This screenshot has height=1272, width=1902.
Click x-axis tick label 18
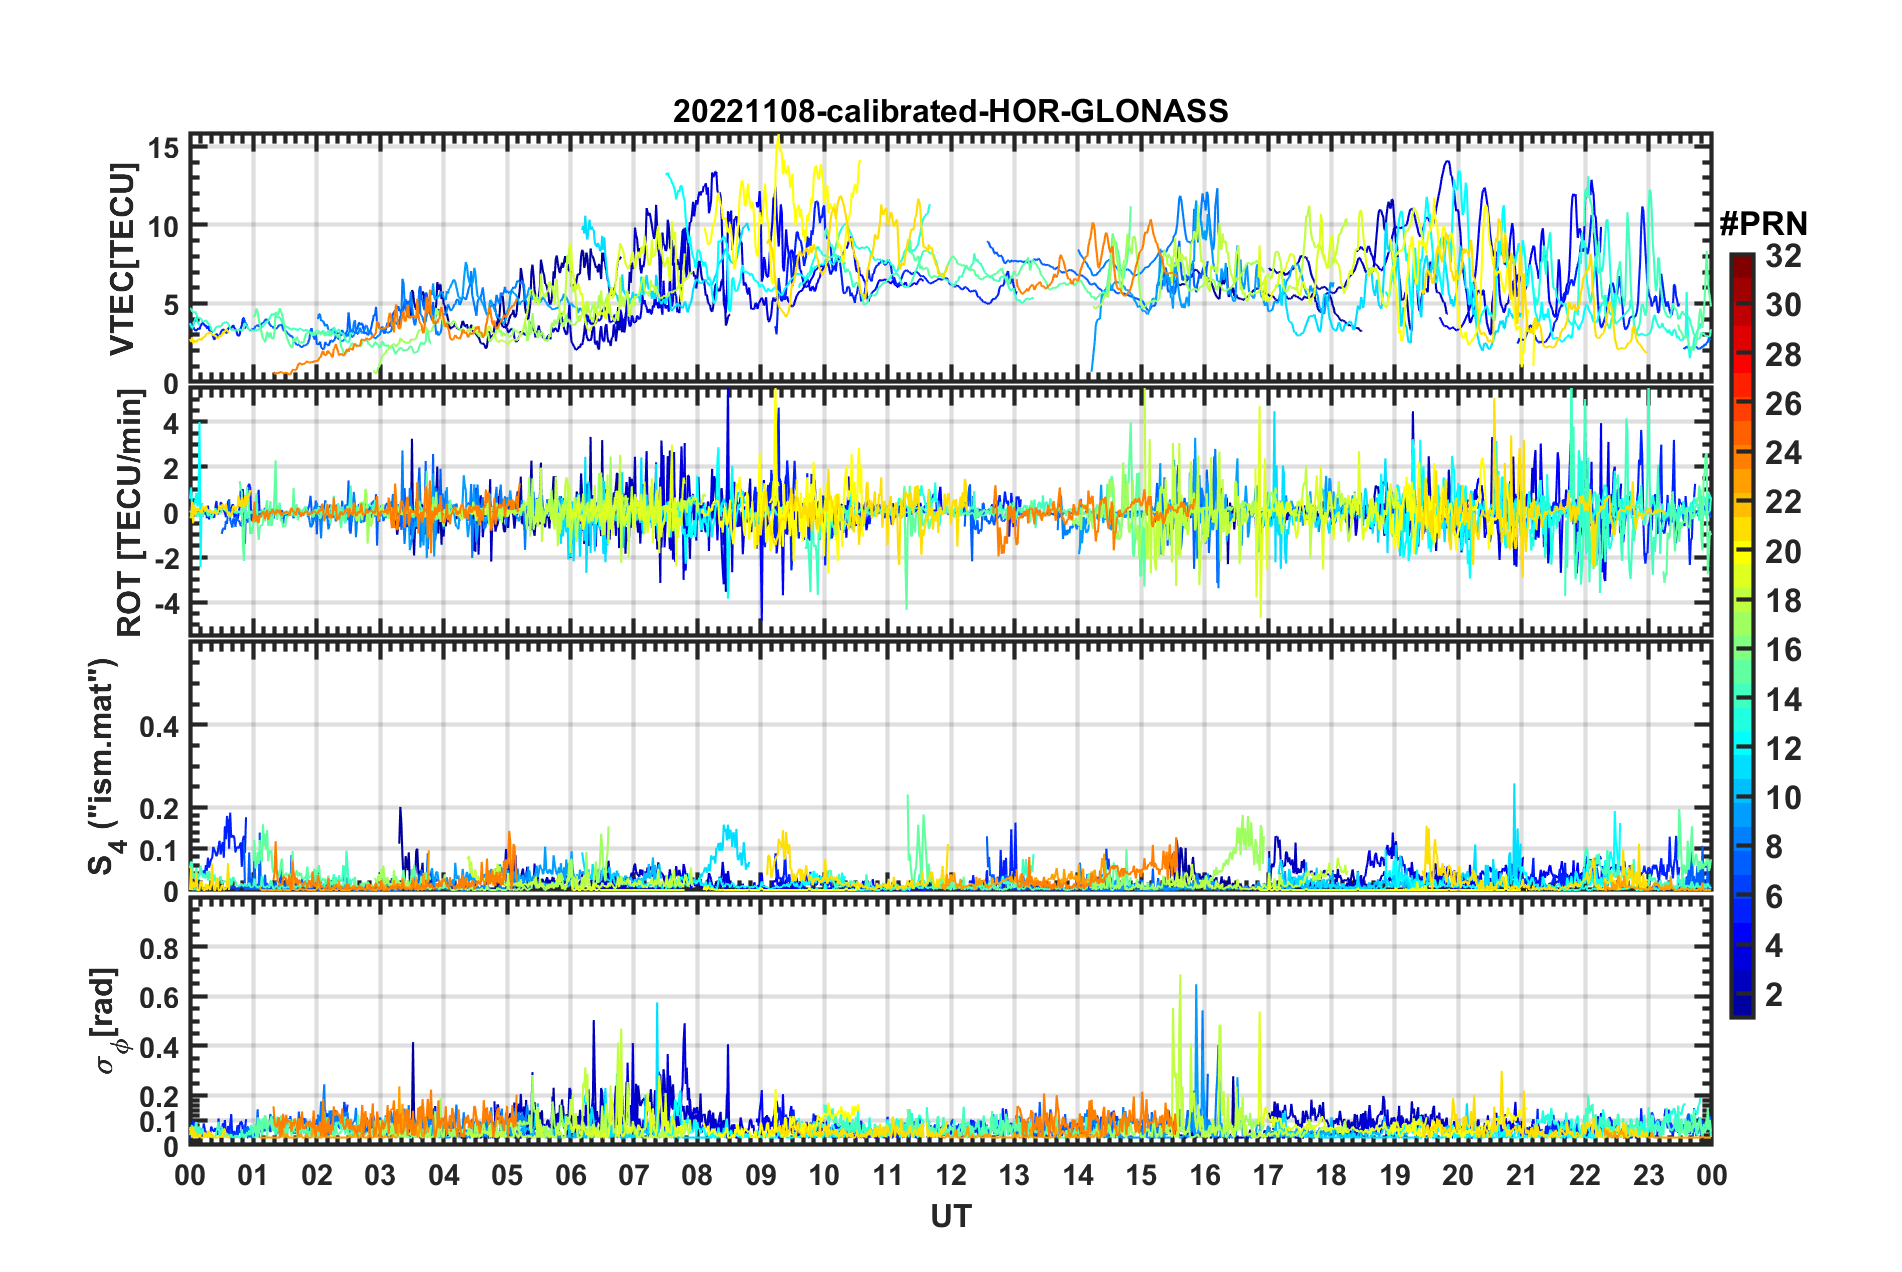tap(1331, 1175)
